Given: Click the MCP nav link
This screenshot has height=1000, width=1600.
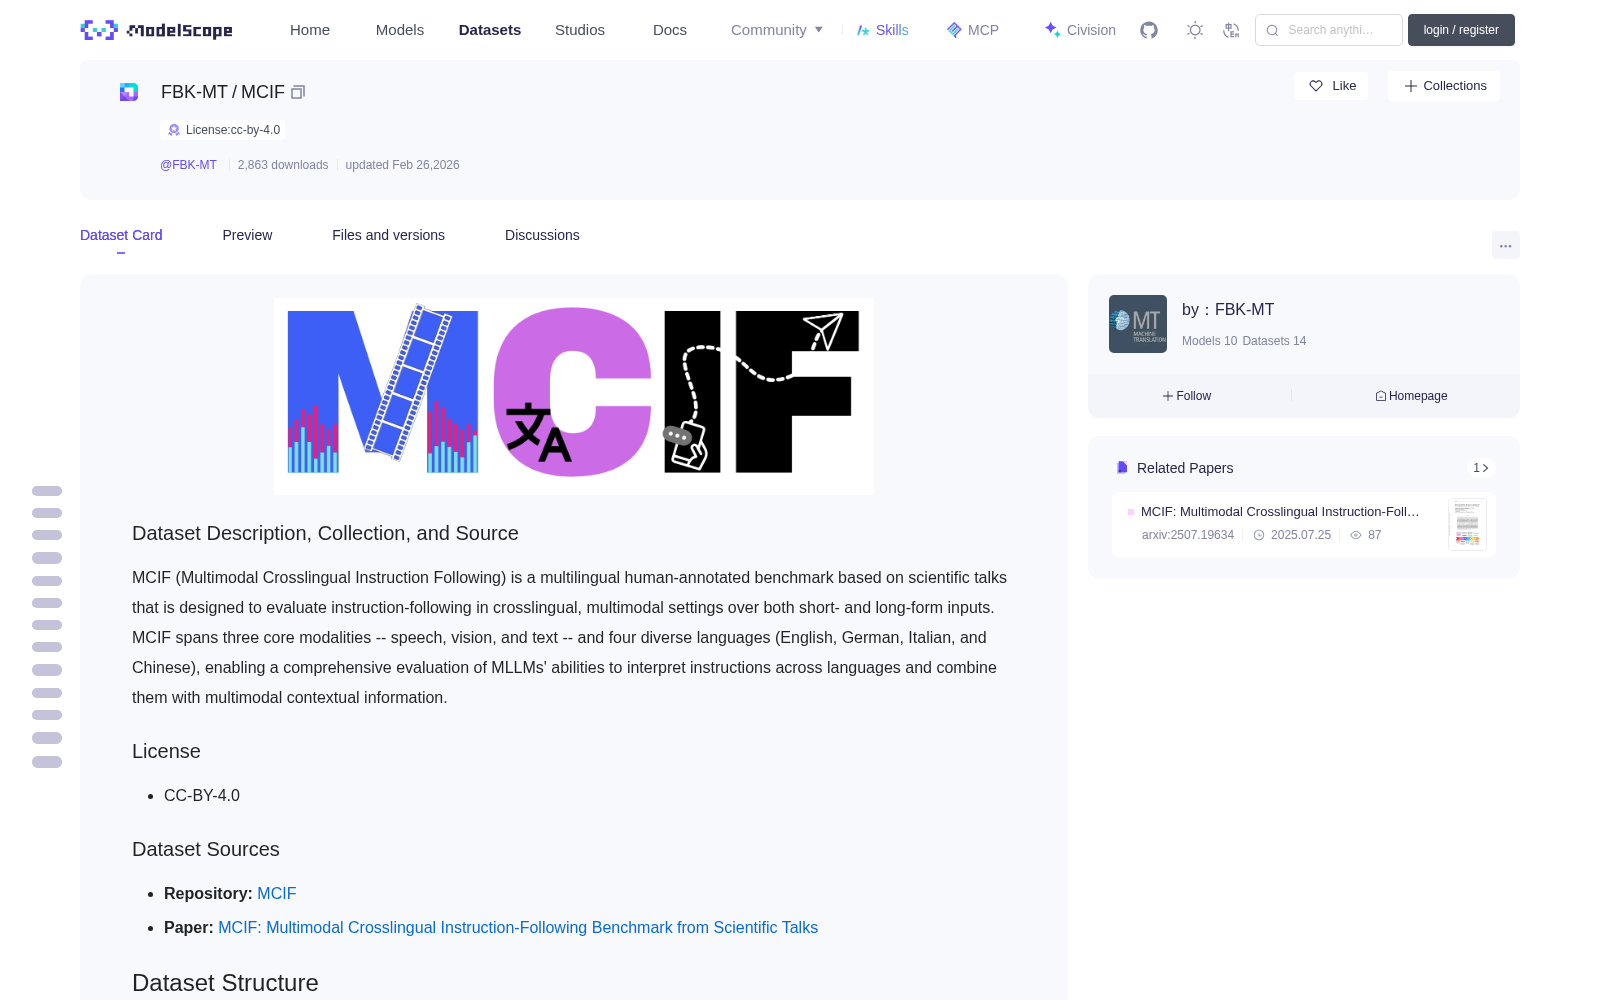Looking at the screenshot, I should tap(973, 30).
